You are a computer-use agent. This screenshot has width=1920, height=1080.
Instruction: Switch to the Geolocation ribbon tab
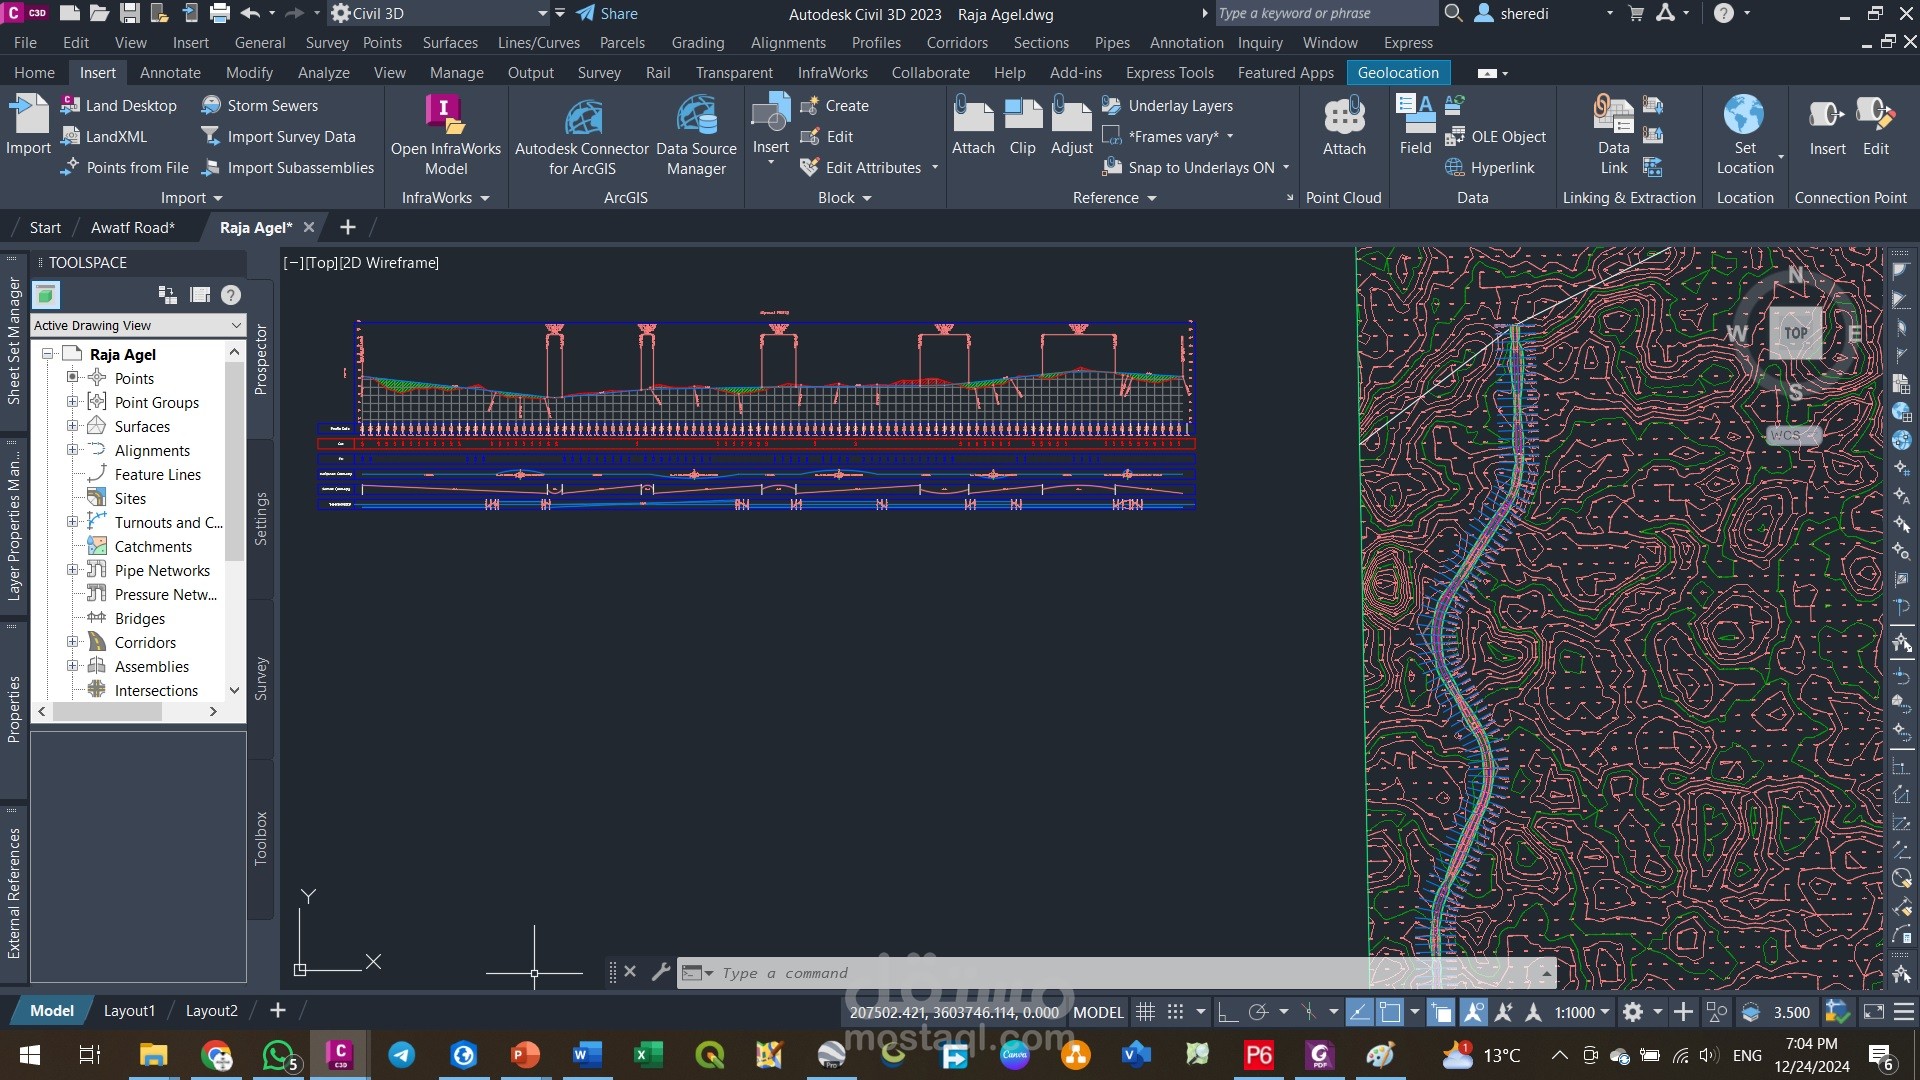tap(1398, 72)
